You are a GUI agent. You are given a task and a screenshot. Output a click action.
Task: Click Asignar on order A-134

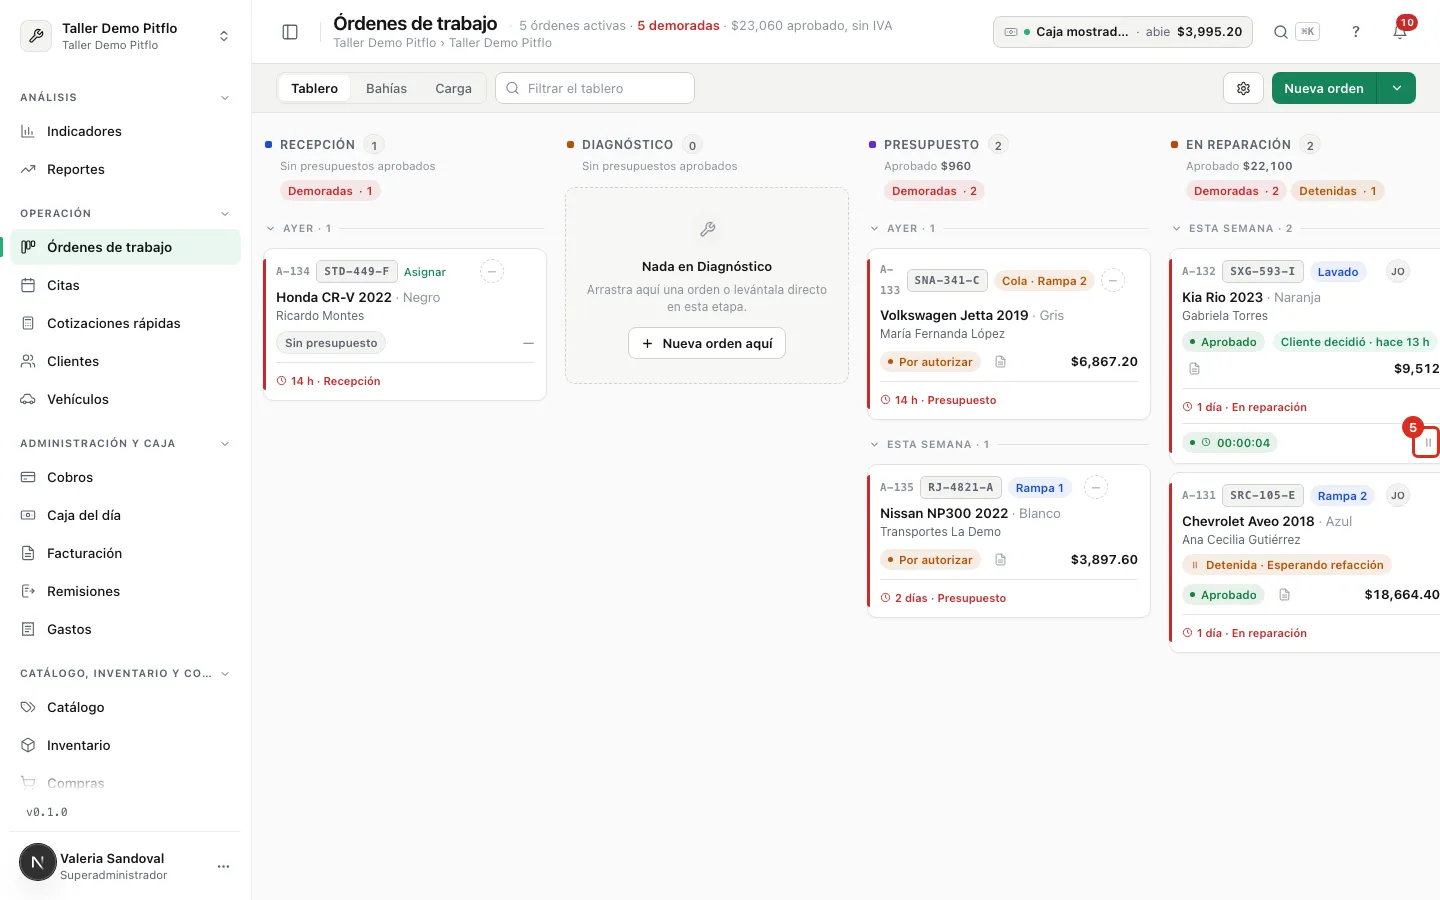[x=425, y=272]
